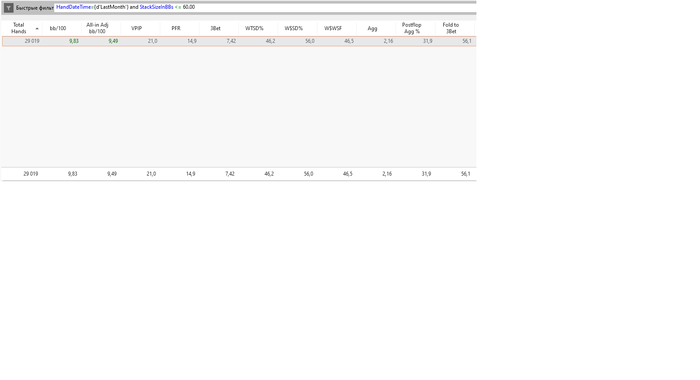Image resolution: width=700 pixels, height=380 pixels.
Task: Click 2,16 in the bottom totals row
Action: tap(387, 174)
